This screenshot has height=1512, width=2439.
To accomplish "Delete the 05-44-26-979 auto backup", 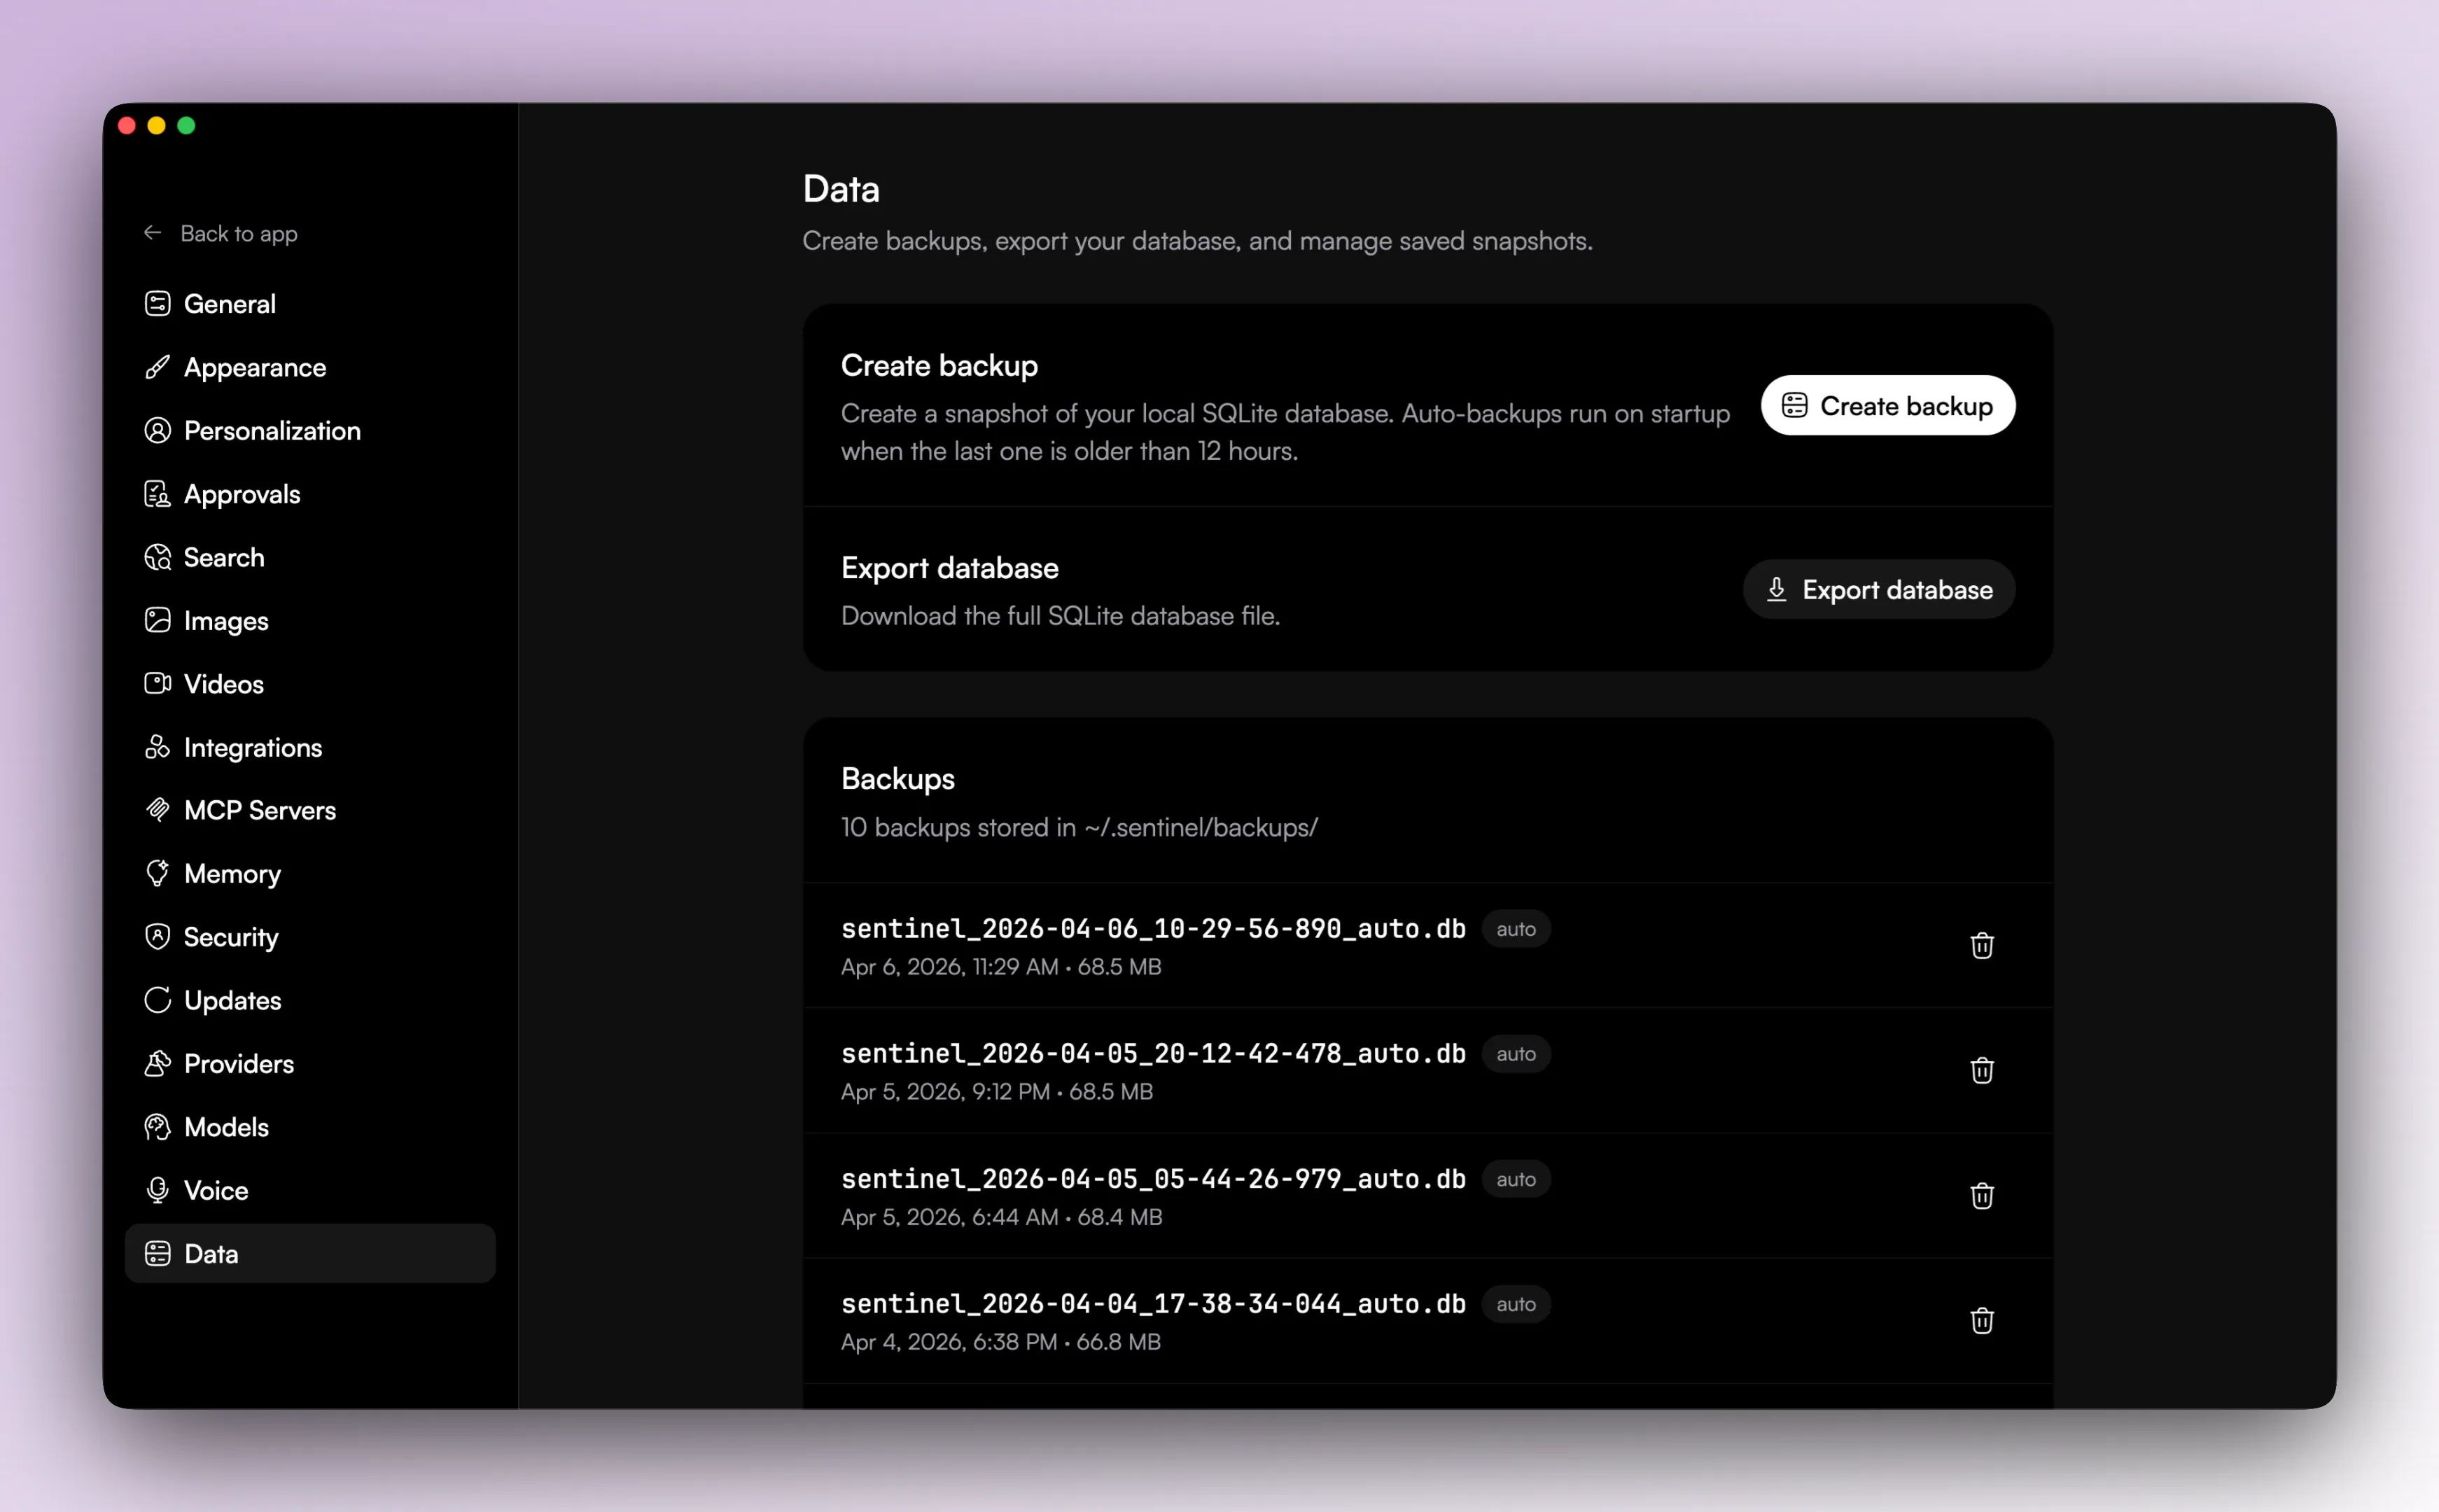I will pyautogui.click(x=1981, y=1195).
